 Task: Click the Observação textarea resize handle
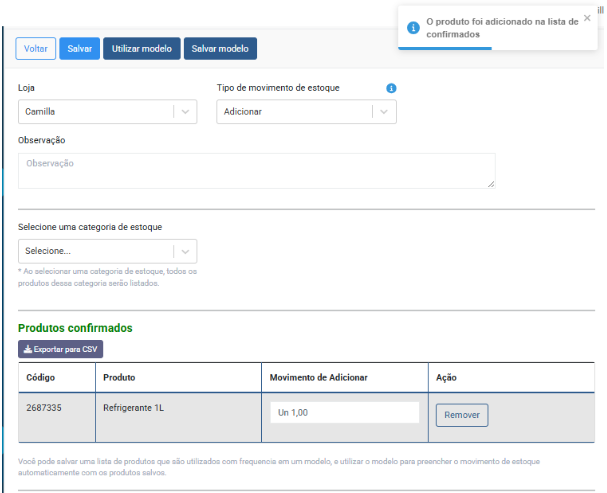(x=491, y=184)
